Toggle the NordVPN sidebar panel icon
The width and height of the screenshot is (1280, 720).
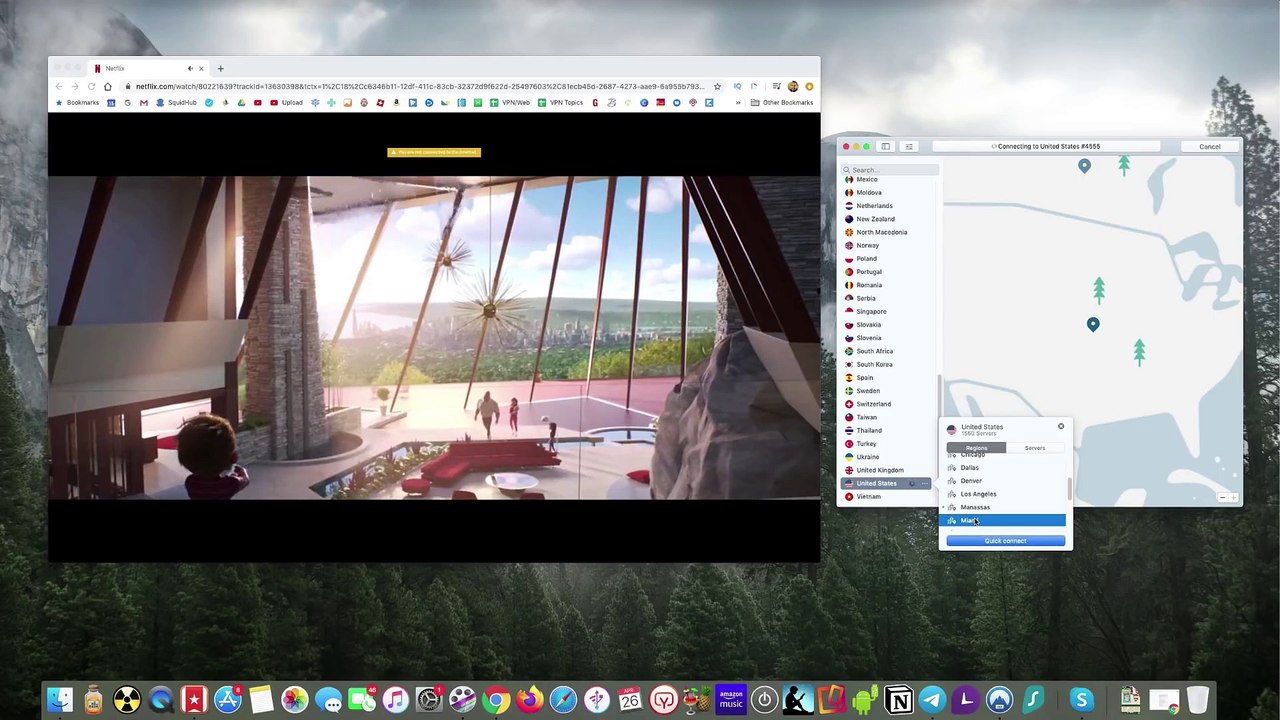click(x=885, y=147)
